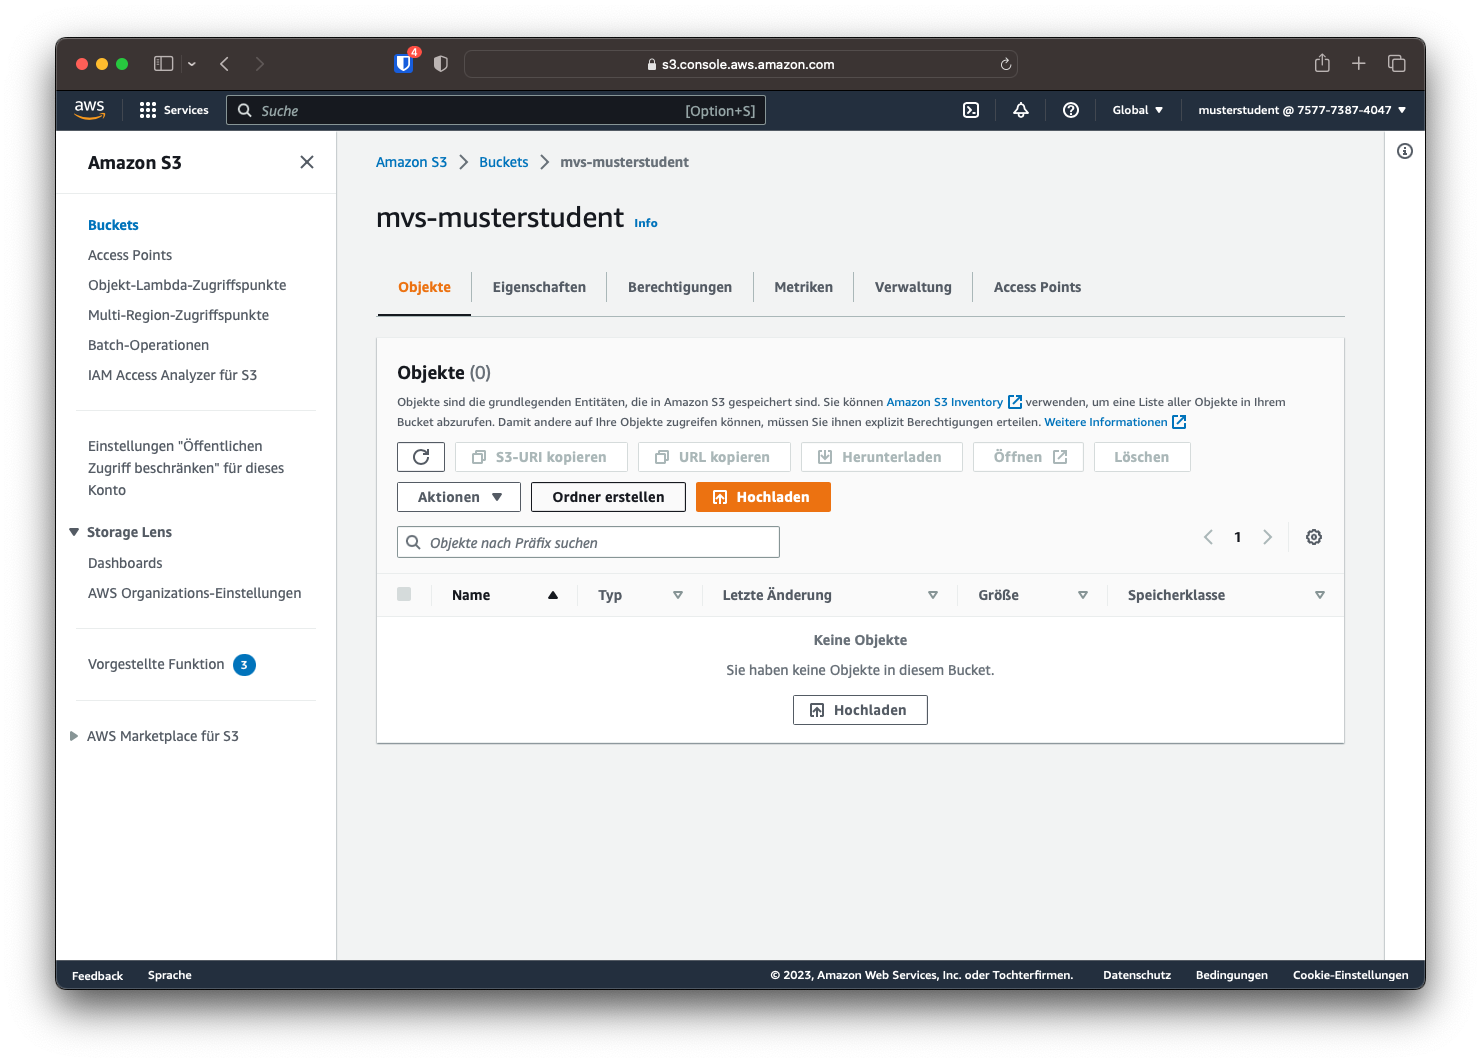Open the table preferences gear icon
1481x1063 pixels.
pos(1314,537)
